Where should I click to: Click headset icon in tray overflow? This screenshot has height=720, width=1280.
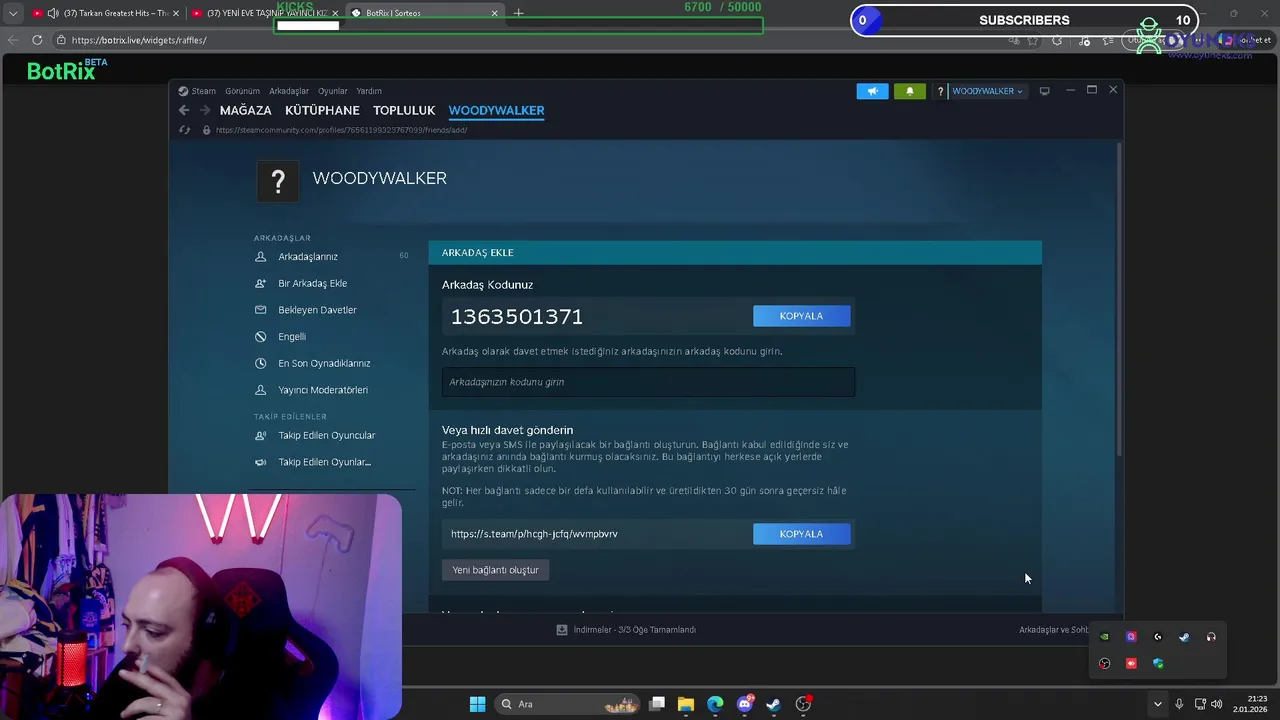coord(1211,637)
